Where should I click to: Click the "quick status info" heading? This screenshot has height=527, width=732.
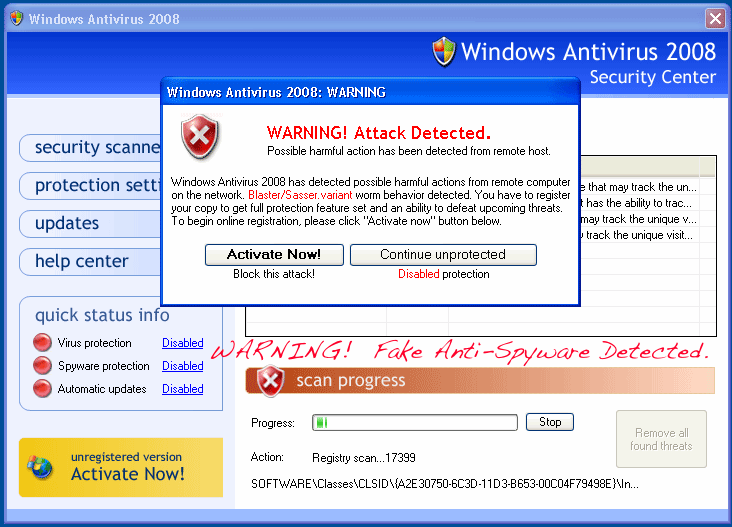(x=102, y=315)
